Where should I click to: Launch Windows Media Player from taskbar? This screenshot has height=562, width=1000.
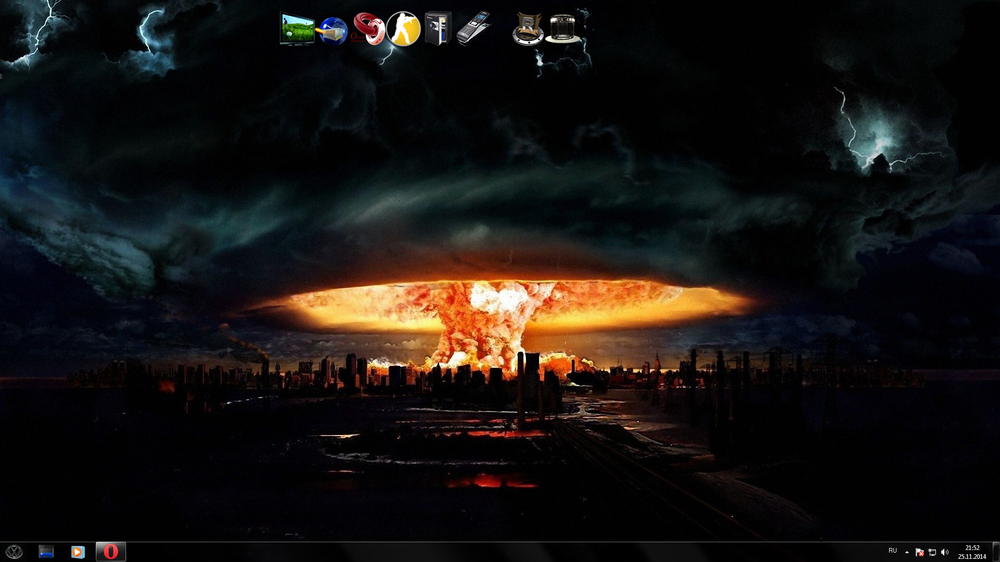pyautogui.click(x=78, y=551)
